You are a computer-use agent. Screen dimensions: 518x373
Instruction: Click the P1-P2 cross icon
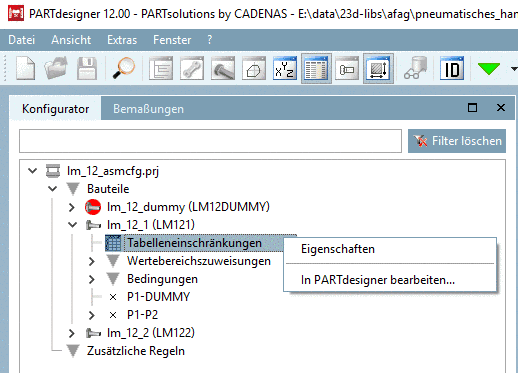(x=113, y=315)
